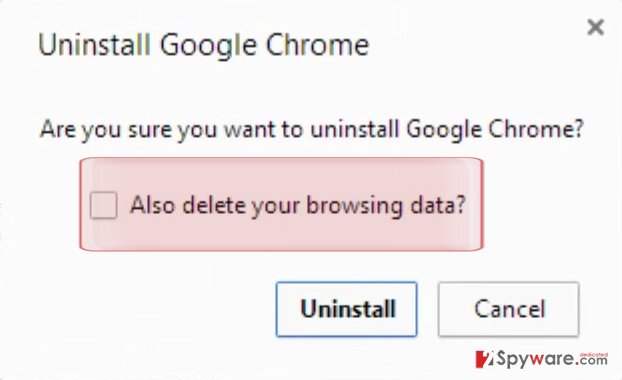Viewport: 622px width, 380px height.
Task: Choose Cancel to keep Google Chrome
Action: (509, 309)
